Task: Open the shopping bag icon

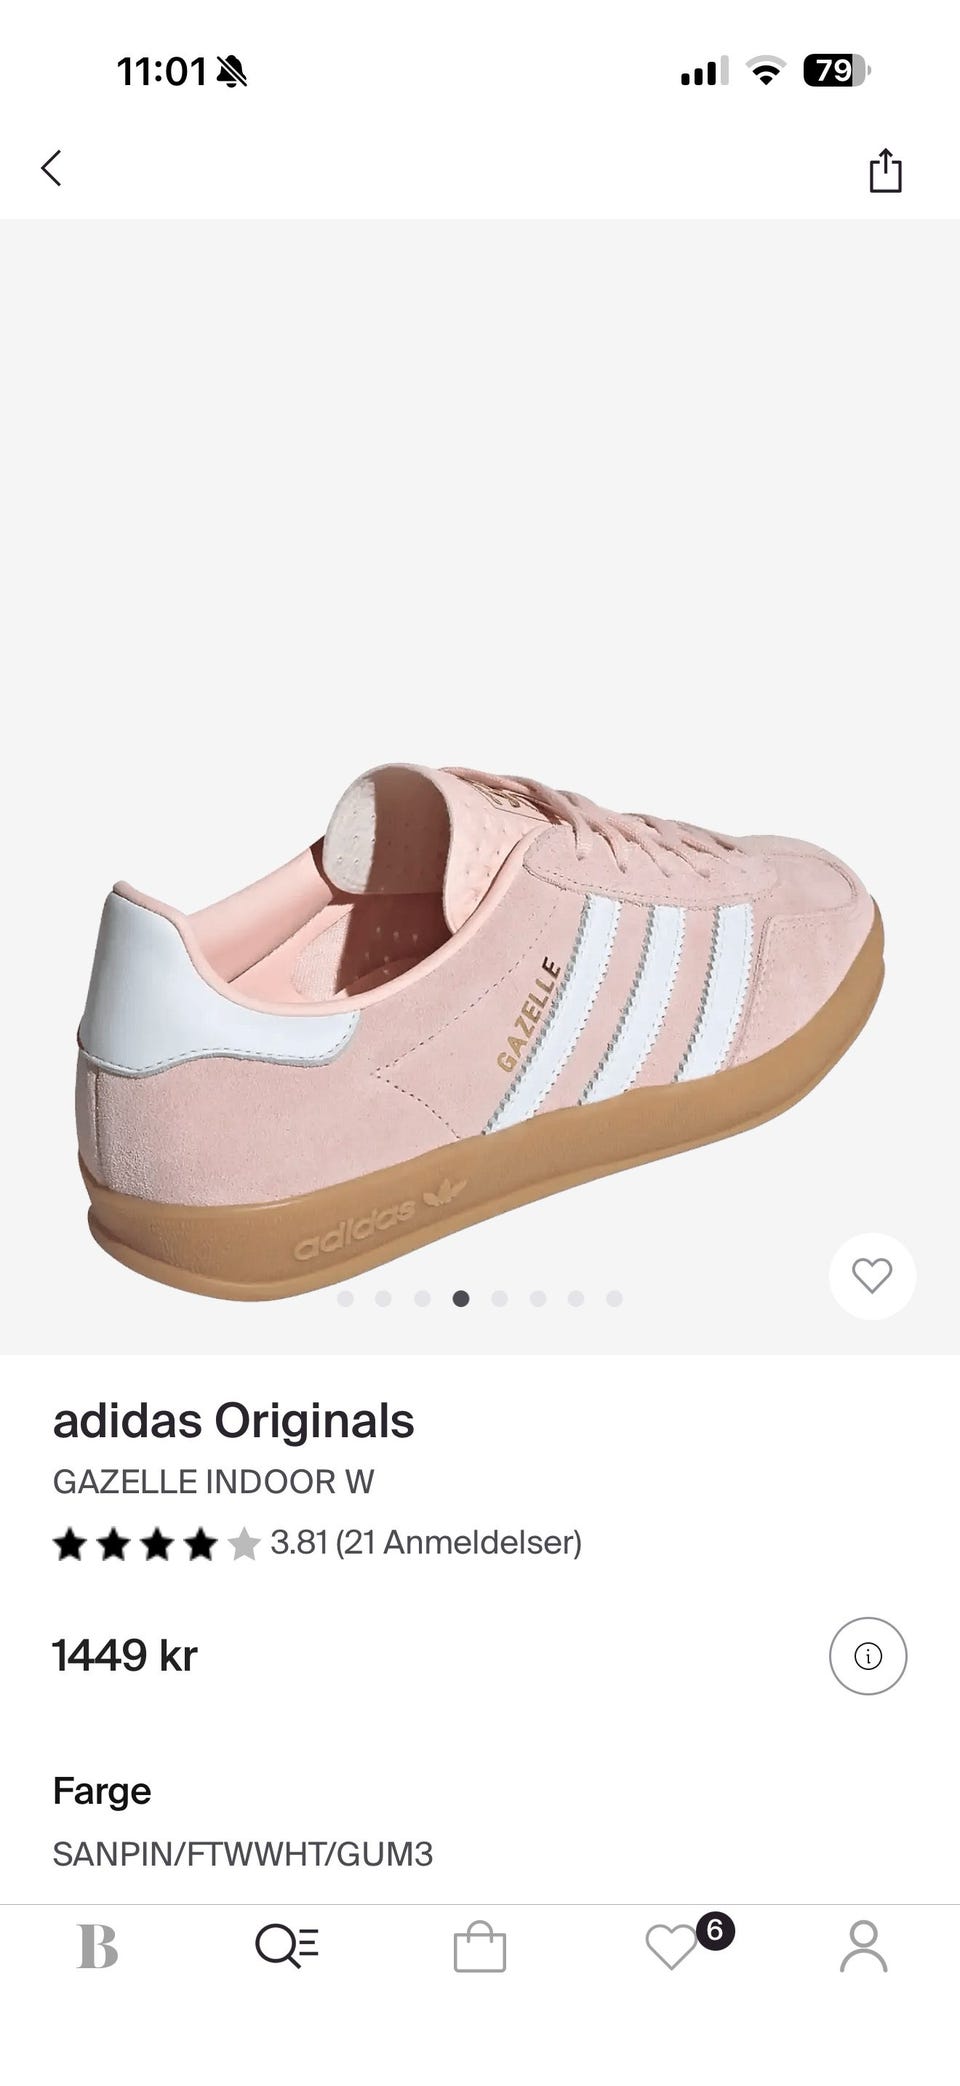Action: 480,1947
